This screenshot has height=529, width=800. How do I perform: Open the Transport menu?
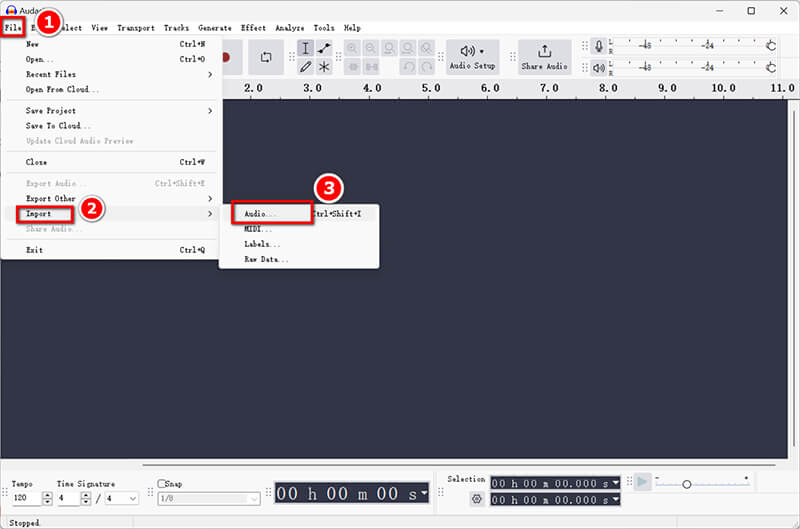[x=136, y=28]
